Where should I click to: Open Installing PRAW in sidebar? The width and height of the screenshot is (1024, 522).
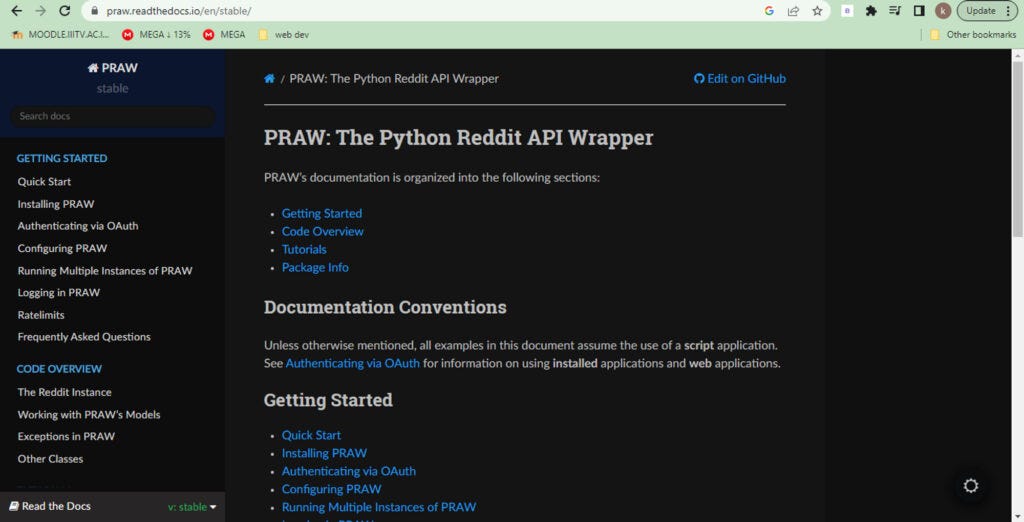pyautogui.click(x=56, y=204)
